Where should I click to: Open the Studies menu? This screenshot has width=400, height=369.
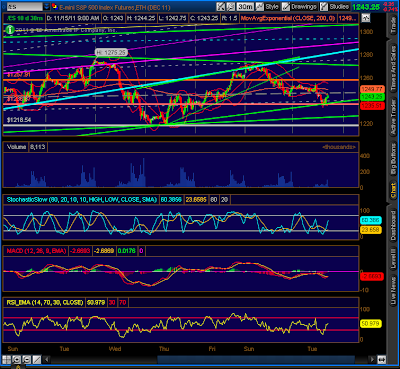click(x=335, y=6)
